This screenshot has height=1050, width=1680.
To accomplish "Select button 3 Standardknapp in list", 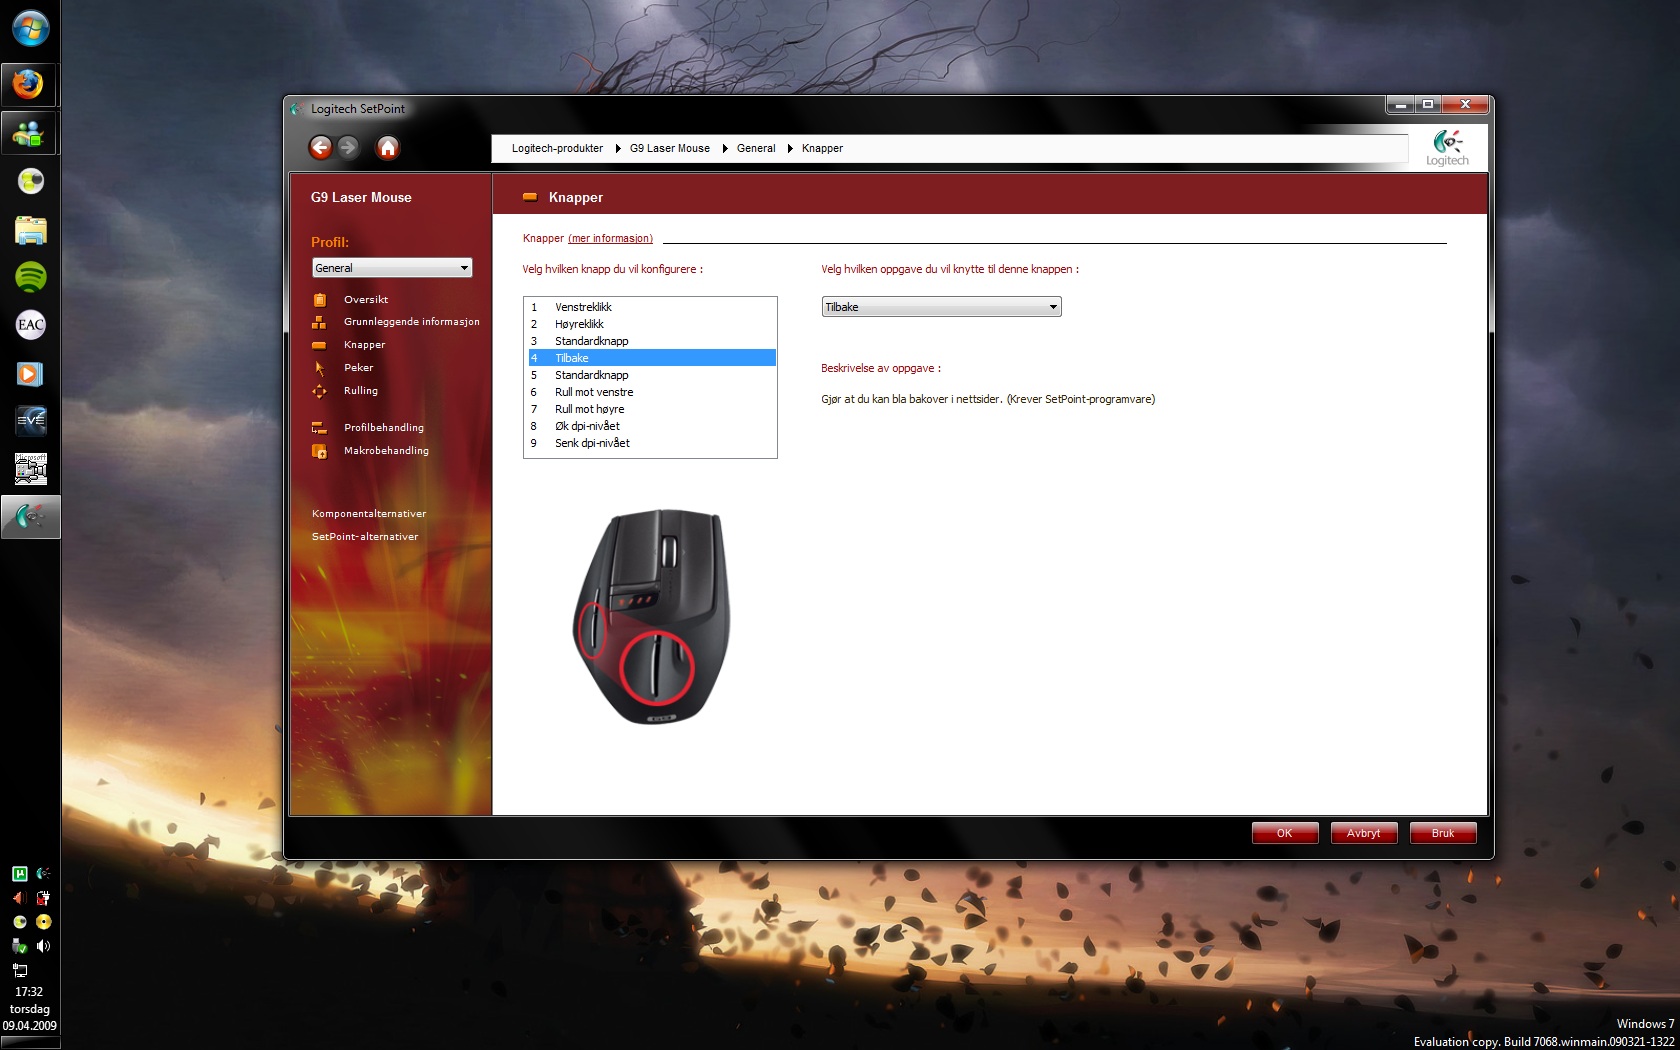I will click(x=651, y=341).
